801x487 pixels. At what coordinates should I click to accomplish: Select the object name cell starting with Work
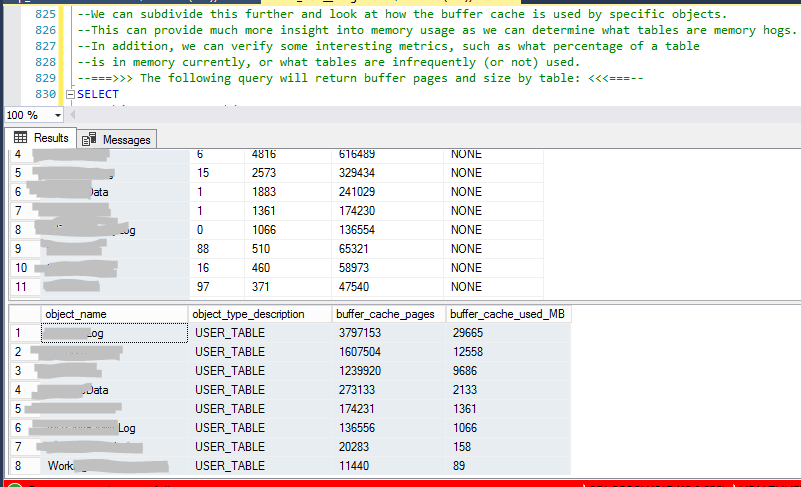pos(114,466)
